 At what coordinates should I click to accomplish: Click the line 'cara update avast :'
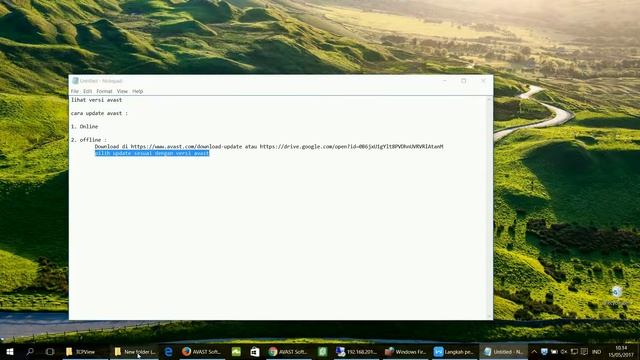pyautogui.click(x=99, y=113)
